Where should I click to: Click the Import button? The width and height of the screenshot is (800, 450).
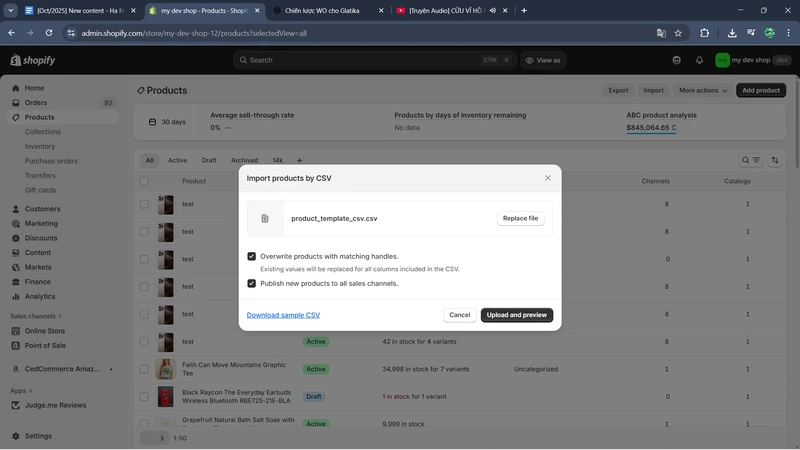click(x=654, y=90)
